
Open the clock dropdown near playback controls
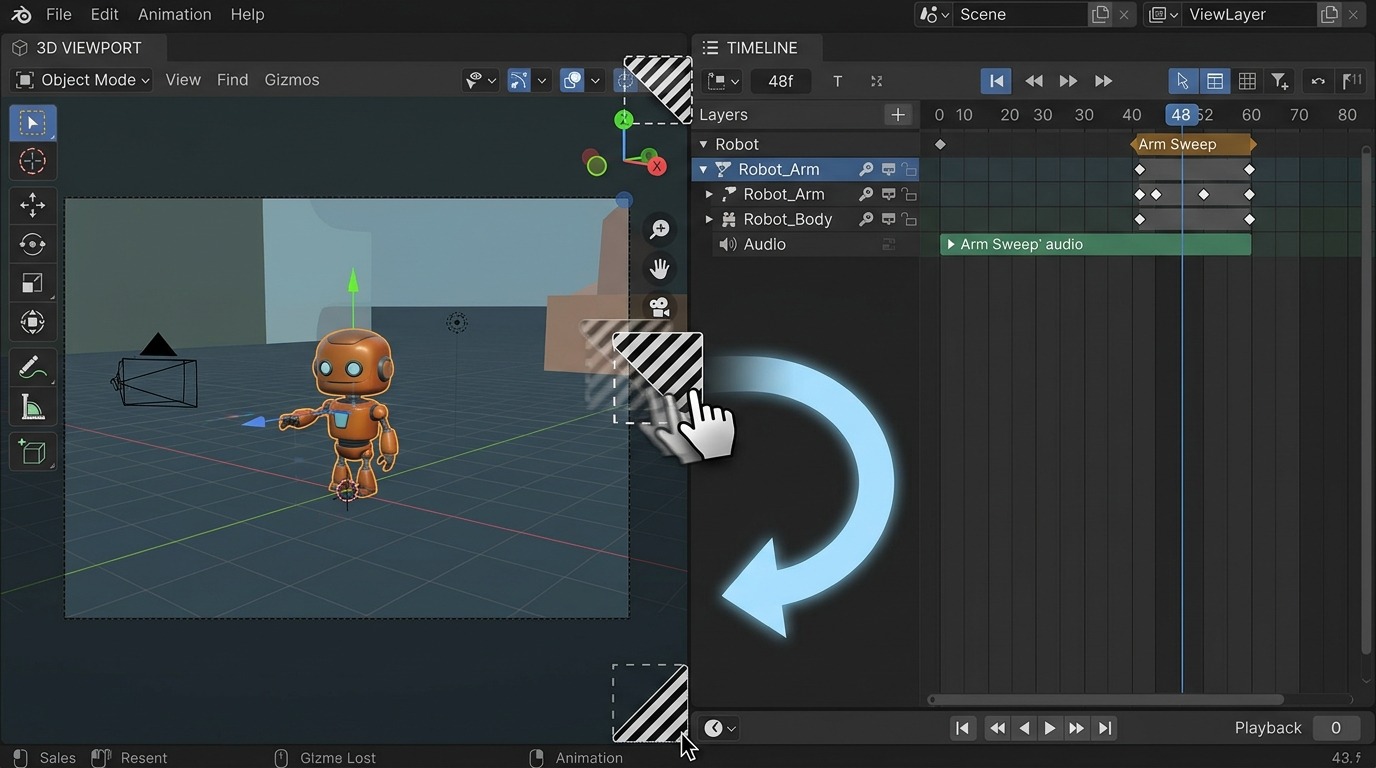click(x=720, y=728)
